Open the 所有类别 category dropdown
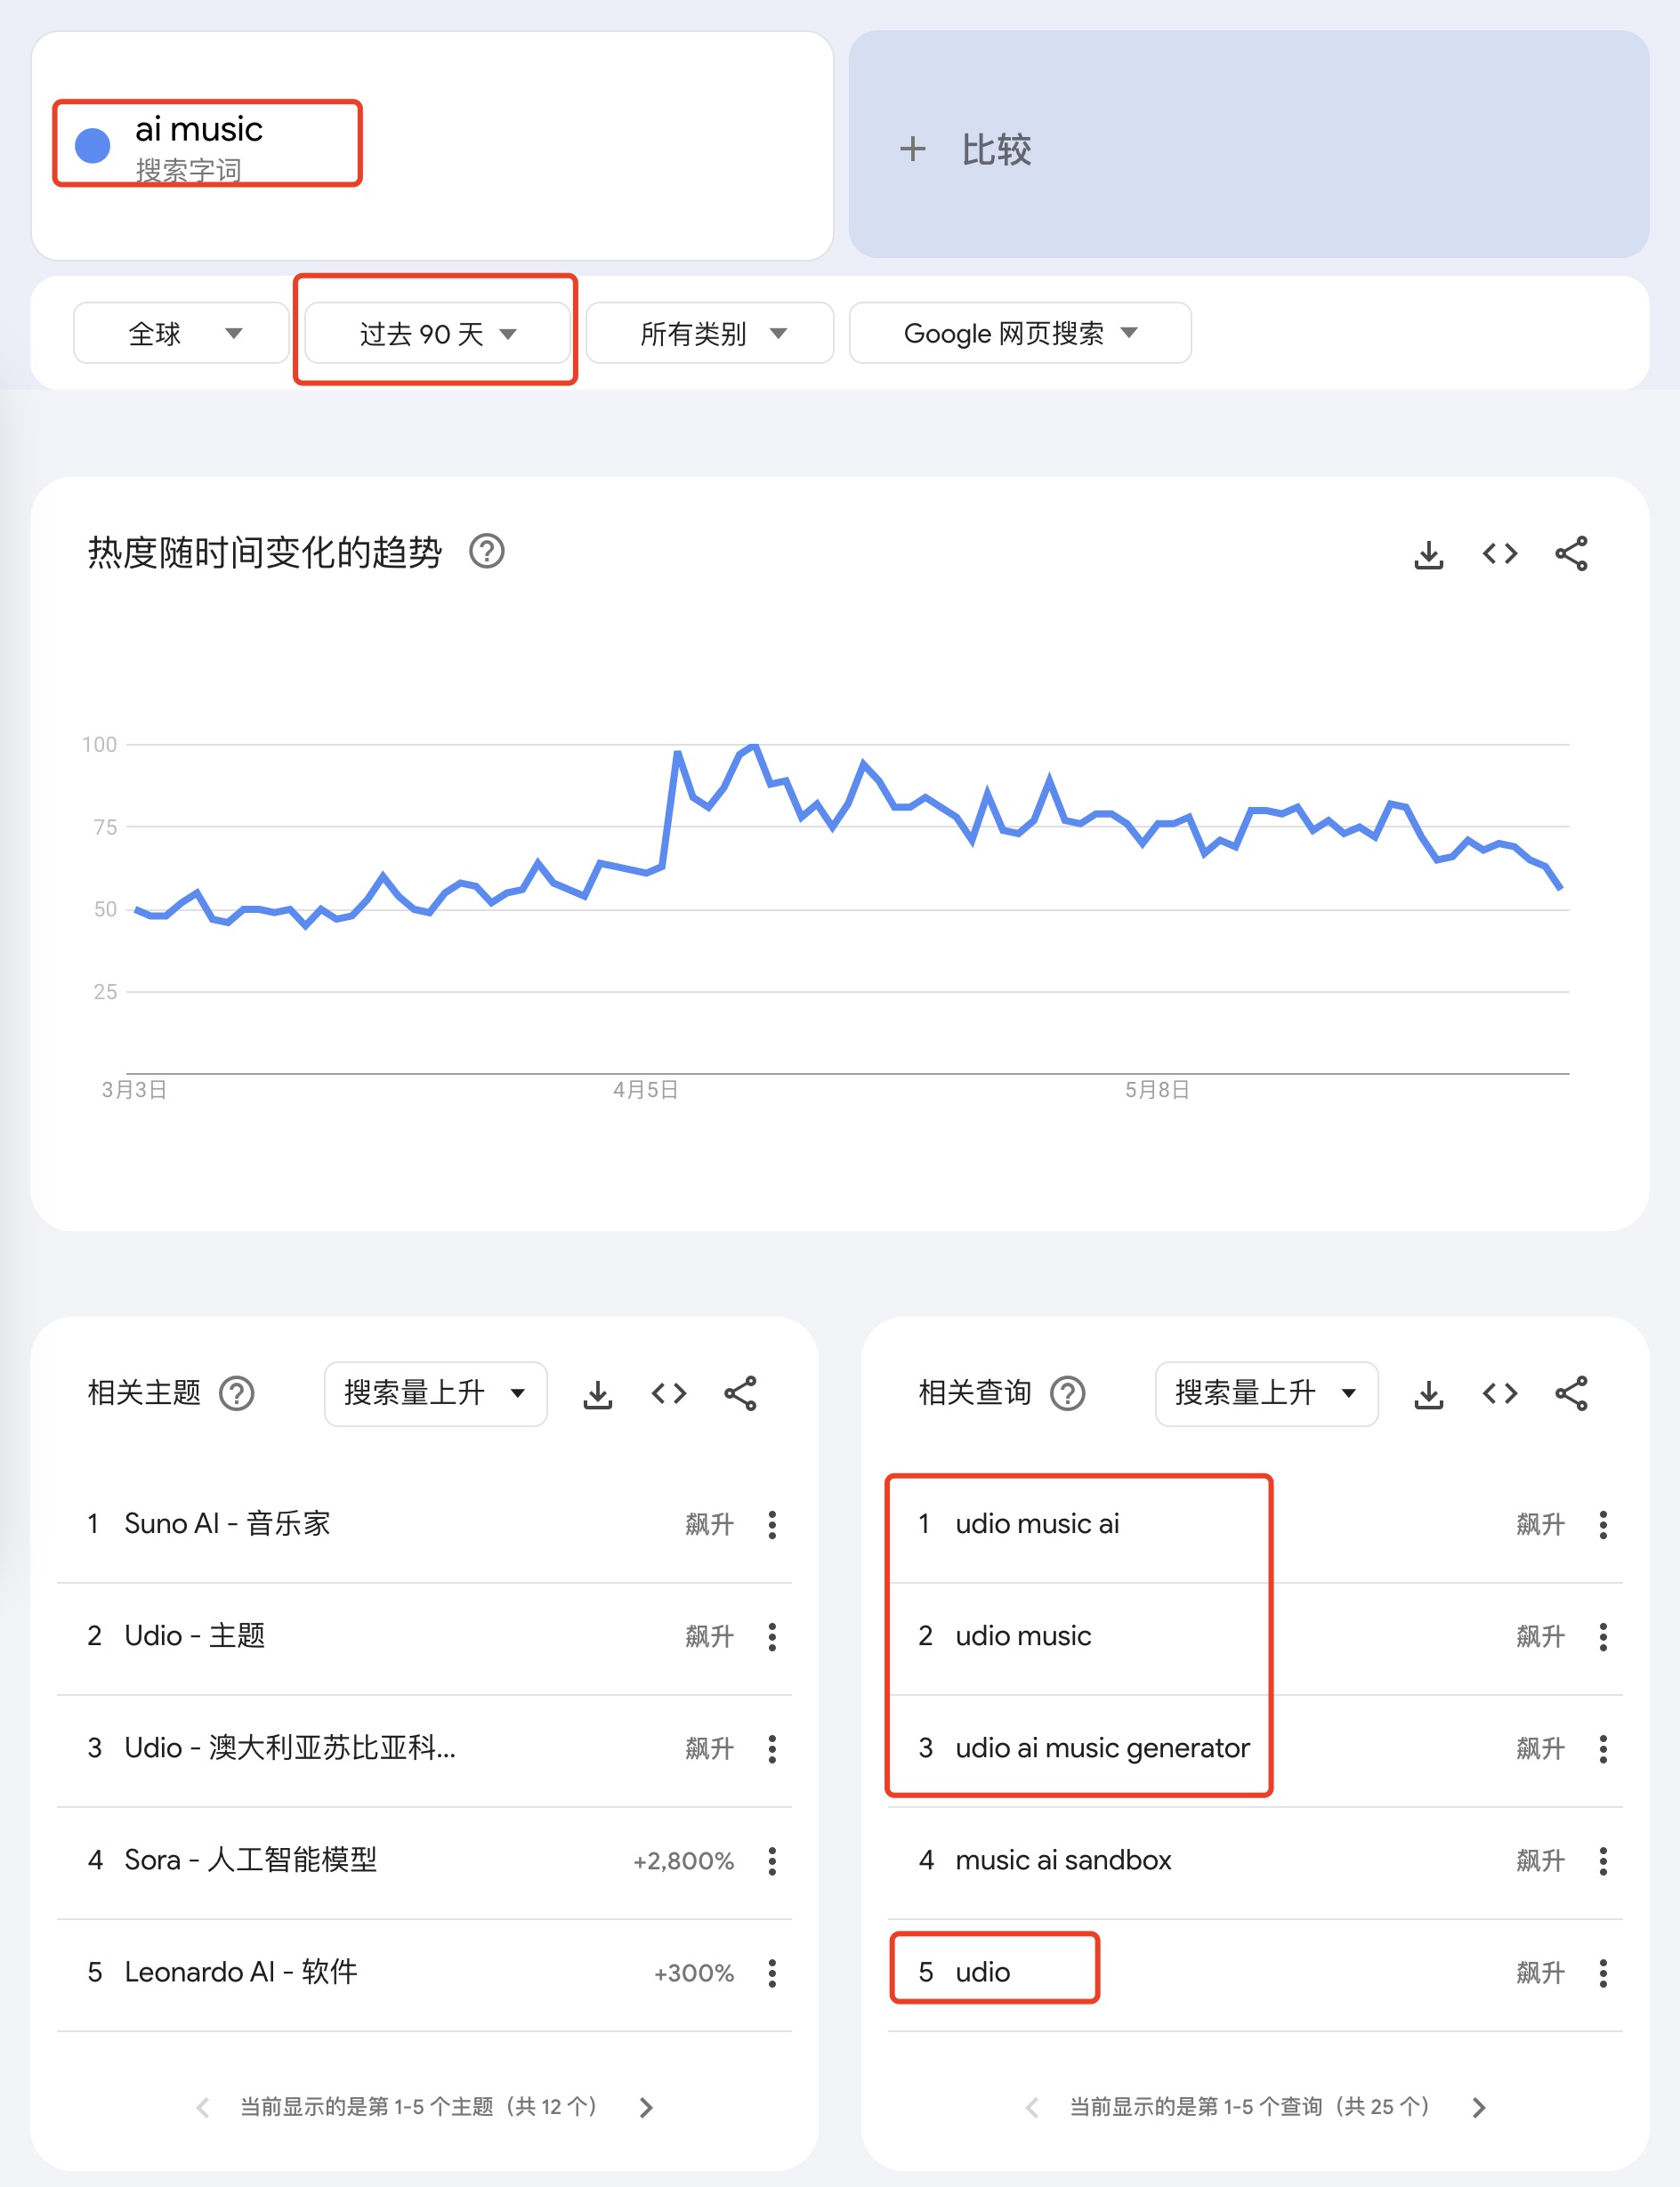Viewport: 1680px width, 2187px height. 710,333
